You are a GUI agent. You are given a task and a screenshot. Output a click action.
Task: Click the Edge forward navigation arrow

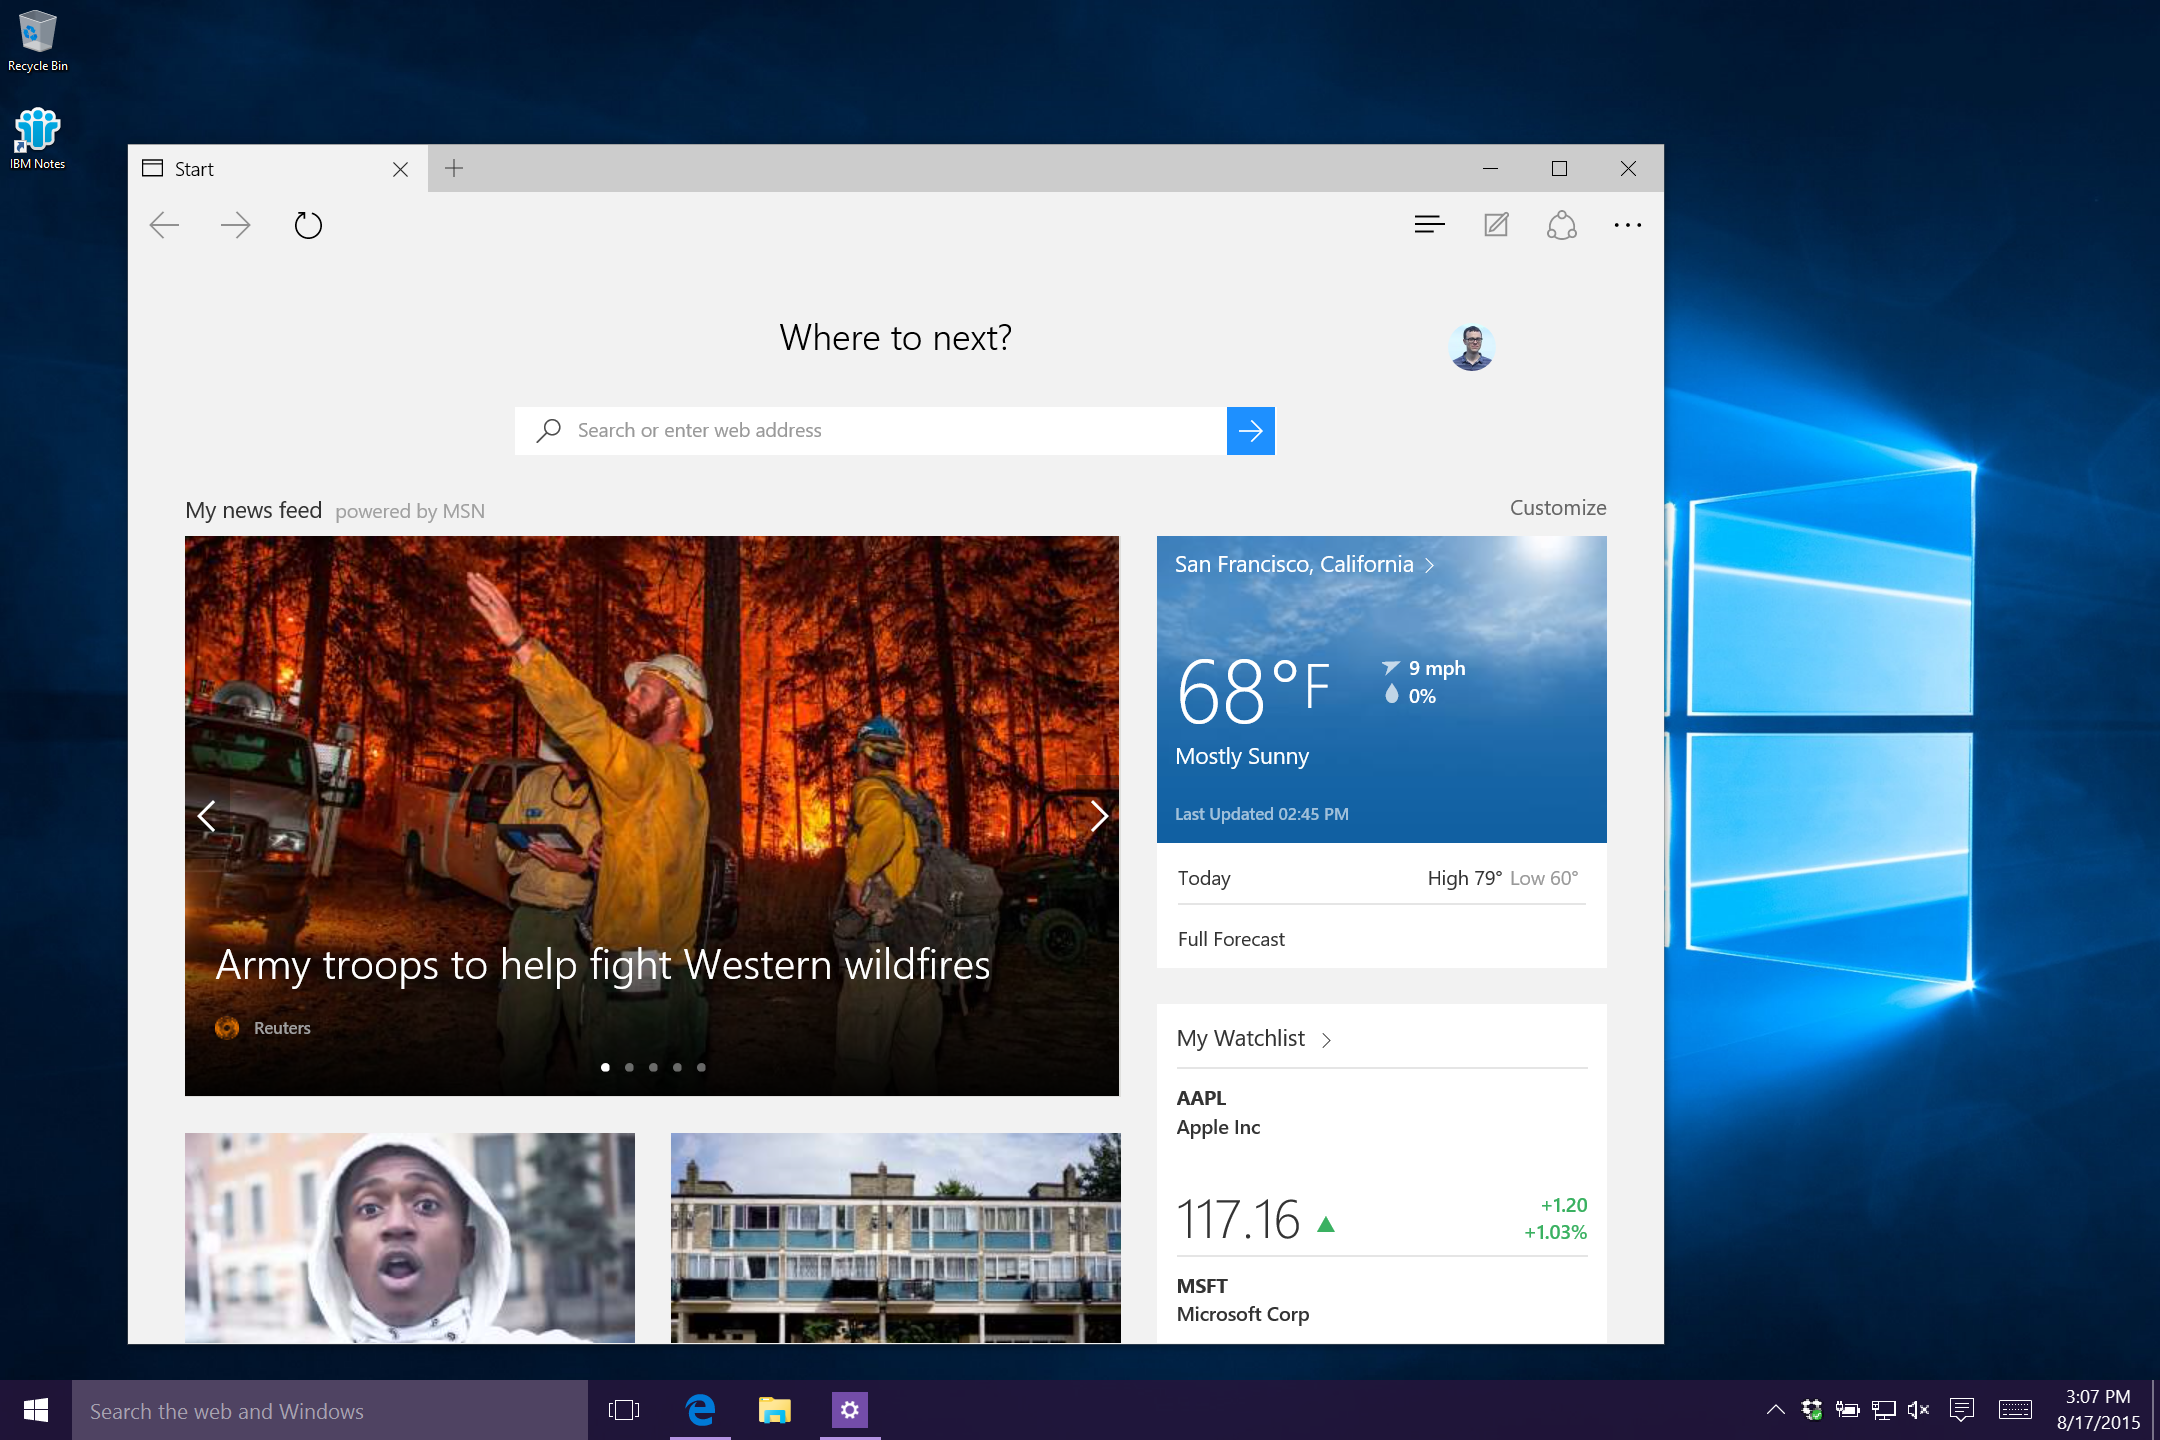pos(236,225)
